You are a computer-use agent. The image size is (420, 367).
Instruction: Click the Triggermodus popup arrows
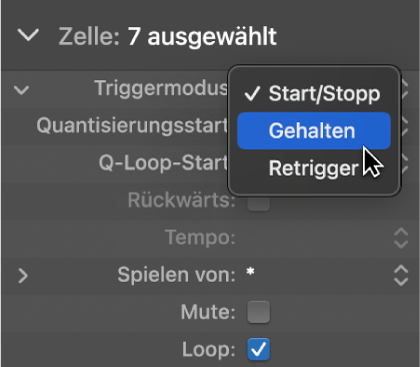(405, 89)
